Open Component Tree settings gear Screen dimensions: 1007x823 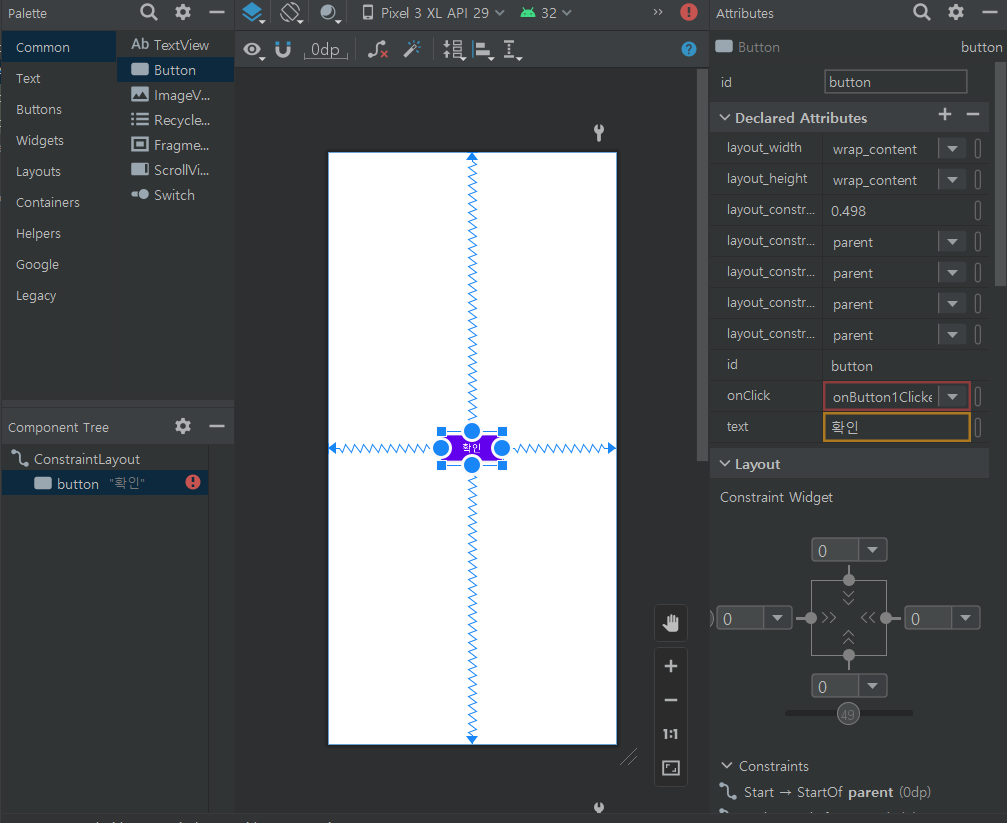pyautogui.click(x=183, y=426)
